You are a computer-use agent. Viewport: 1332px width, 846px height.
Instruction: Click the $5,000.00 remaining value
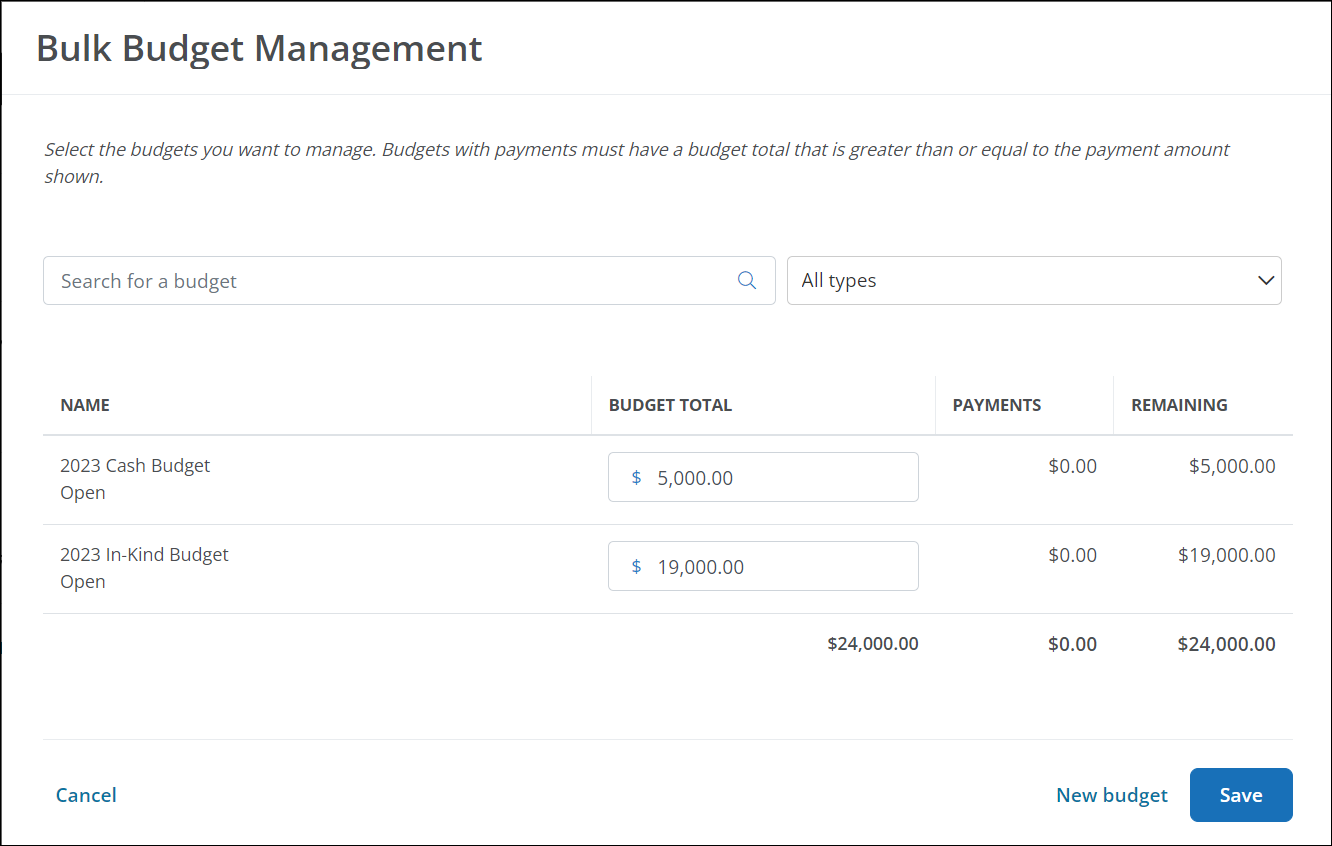coord(1232,466)
